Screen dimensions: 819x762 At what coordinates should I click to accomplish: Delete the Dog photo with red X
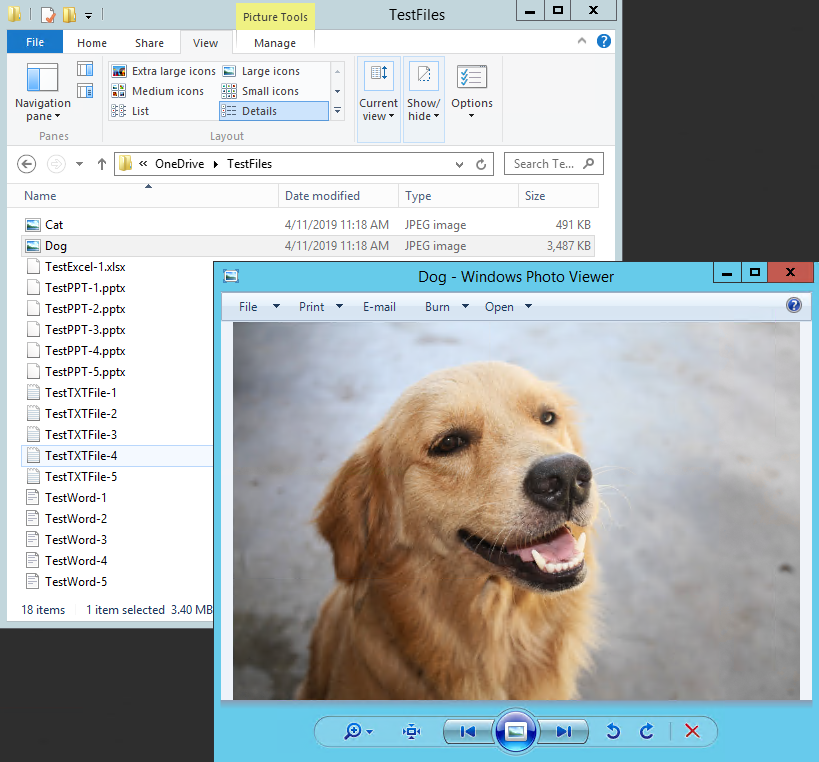click(x=692, y=732)
